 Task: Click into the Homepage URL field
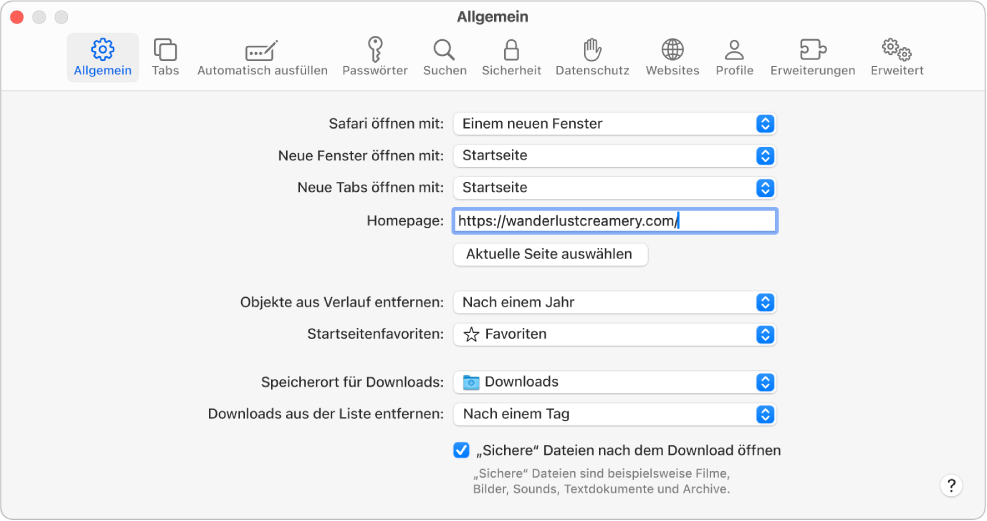[x=614, y=221]
